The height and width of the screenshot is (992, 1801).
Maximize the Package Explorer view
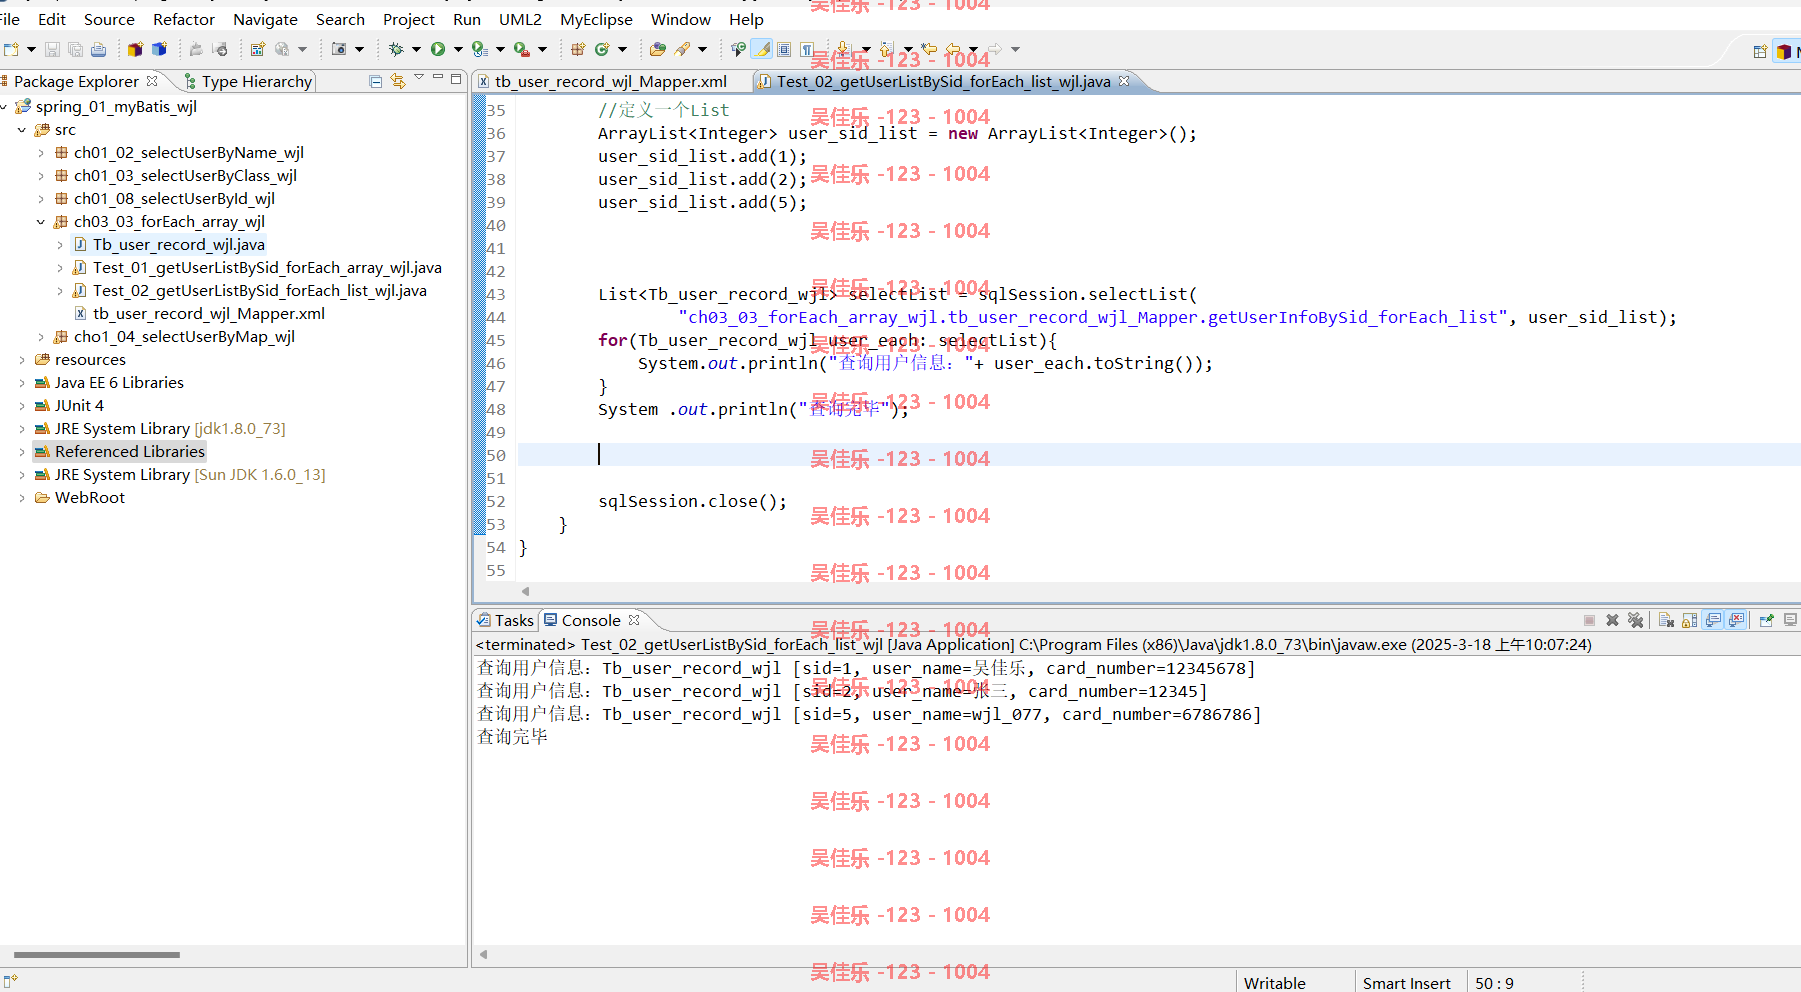[x=456, y=79]
